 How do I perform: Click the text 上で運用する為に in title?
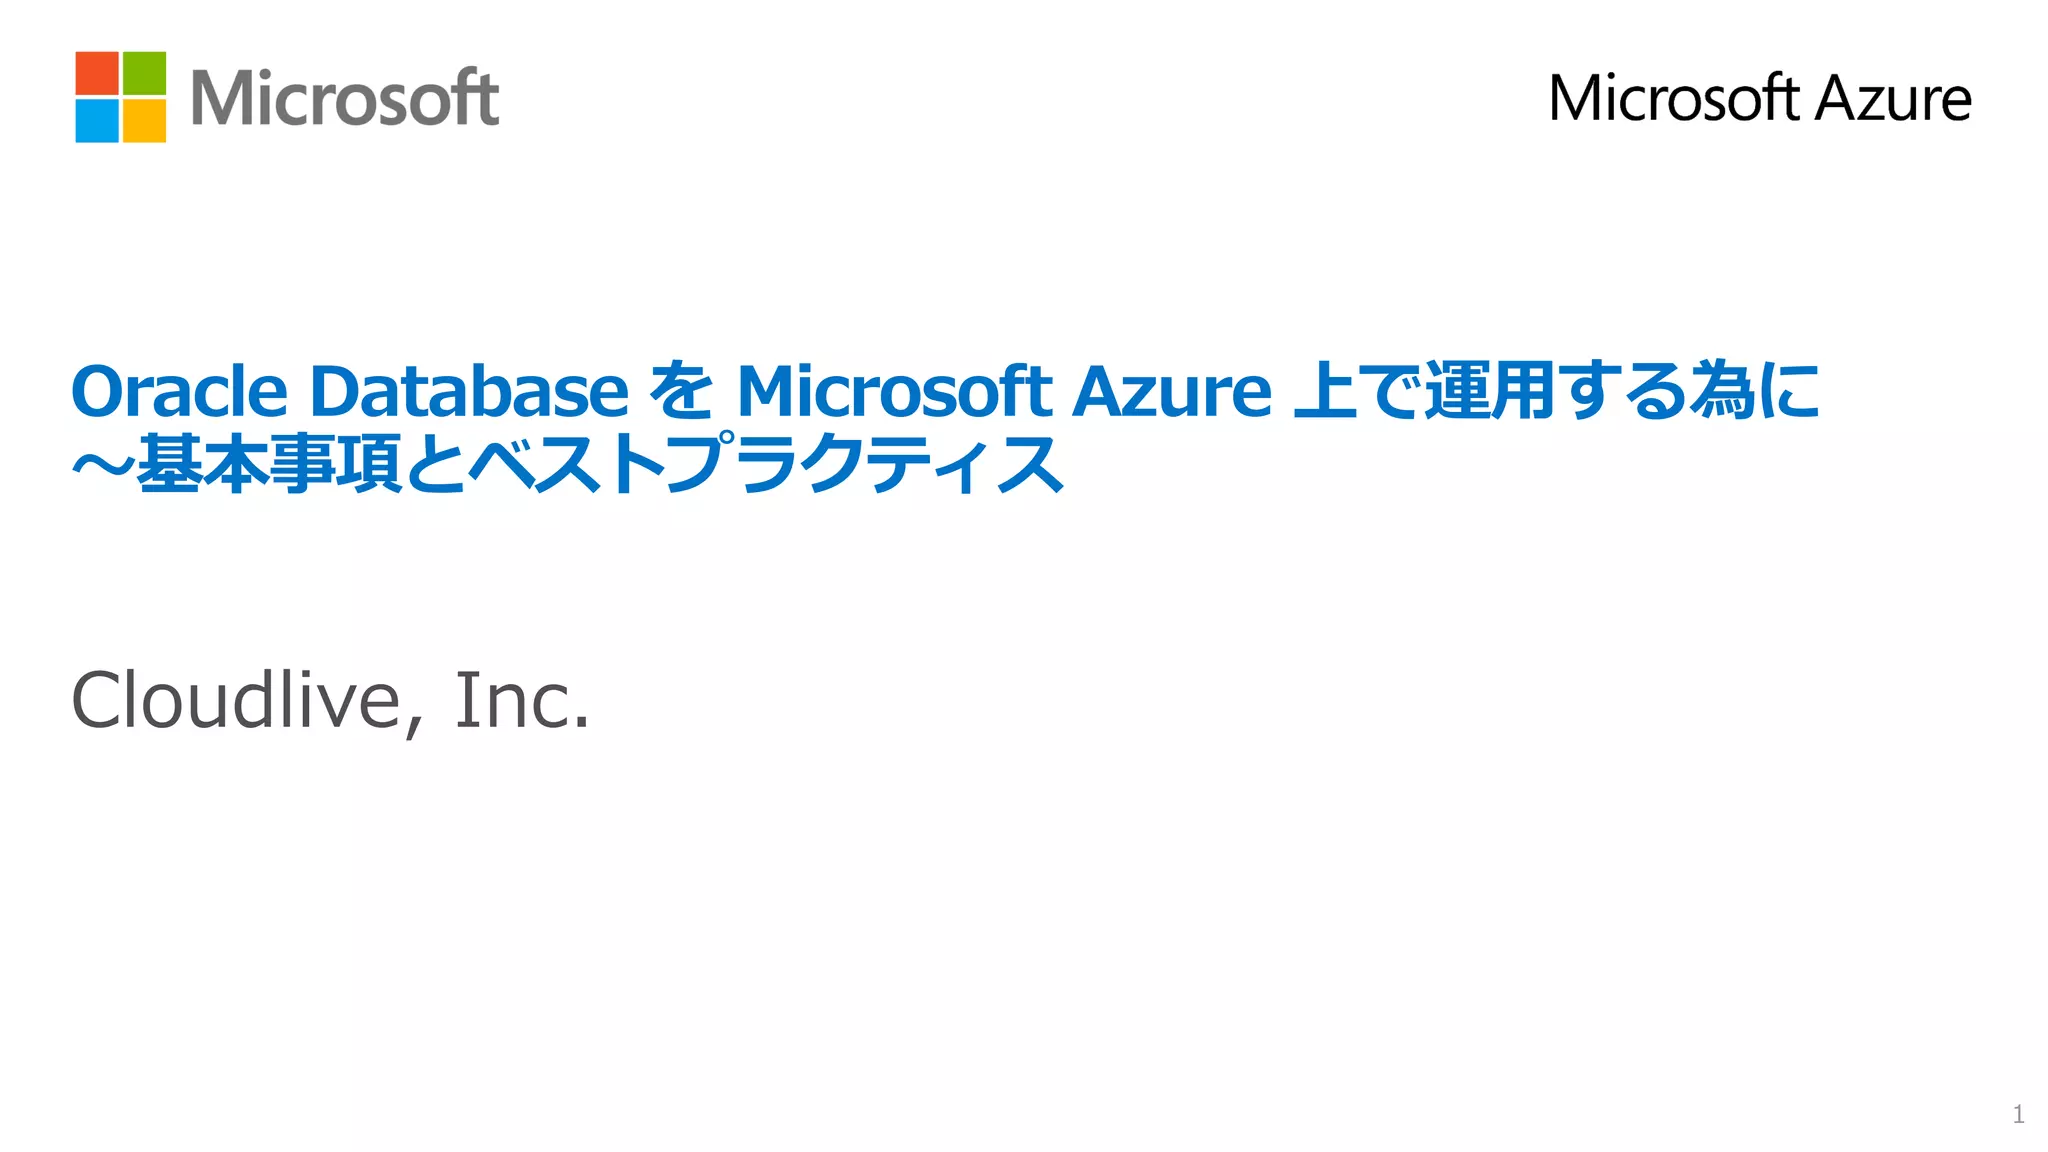[1557, 391]
